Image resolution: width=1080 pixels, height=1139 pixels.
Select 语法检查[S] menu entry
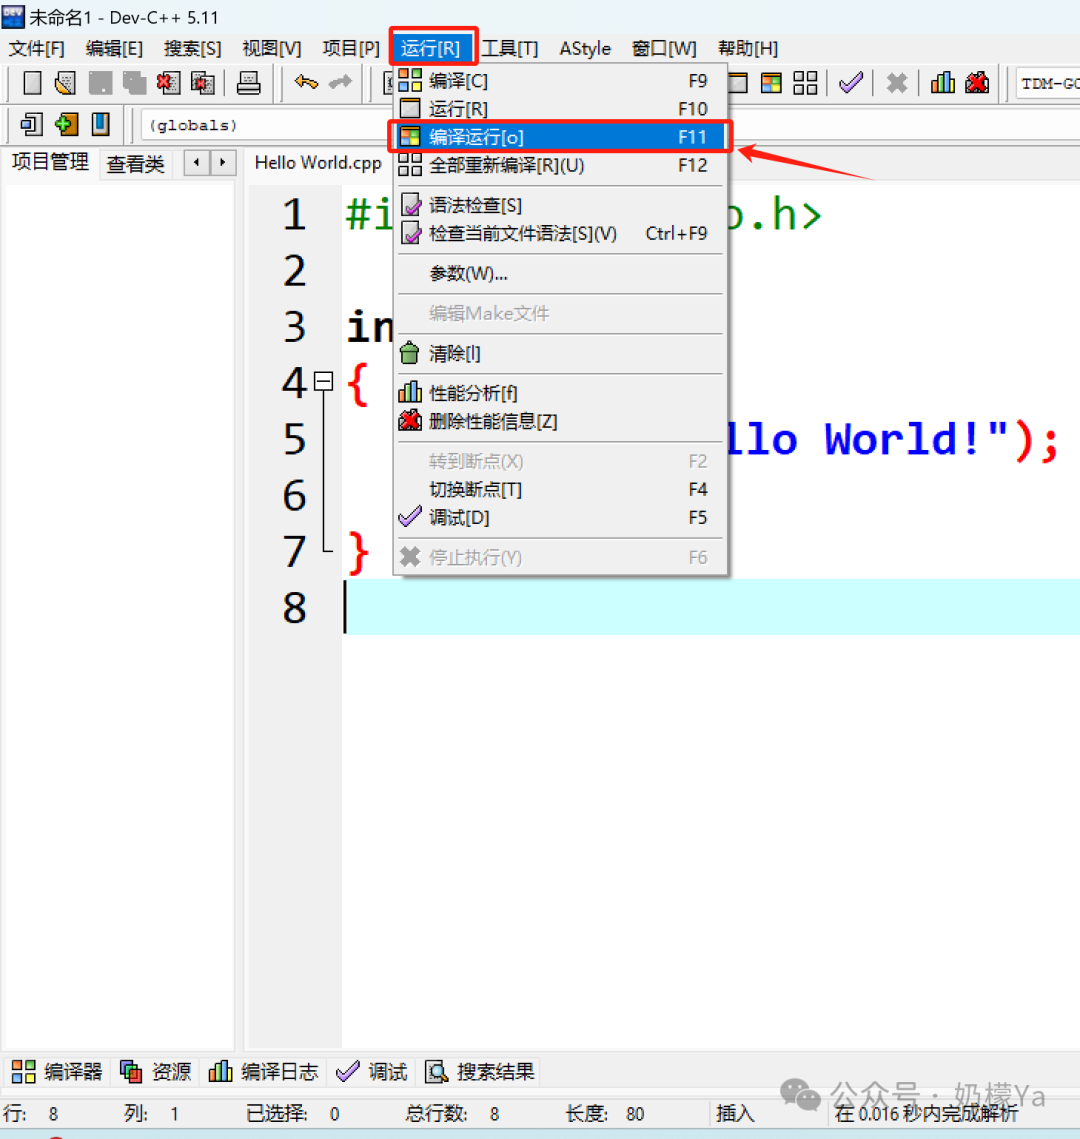pyautogui.click(x=560, y=205)
